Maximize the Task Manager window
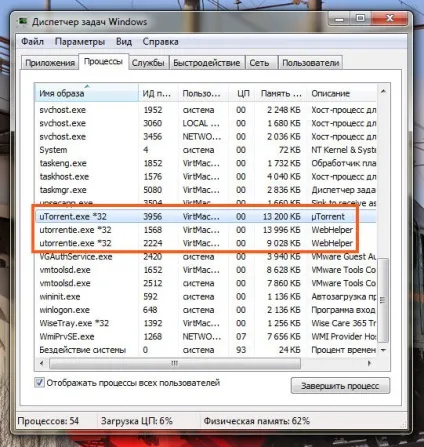This screenshot has height=447, width=424. [360, 19]
